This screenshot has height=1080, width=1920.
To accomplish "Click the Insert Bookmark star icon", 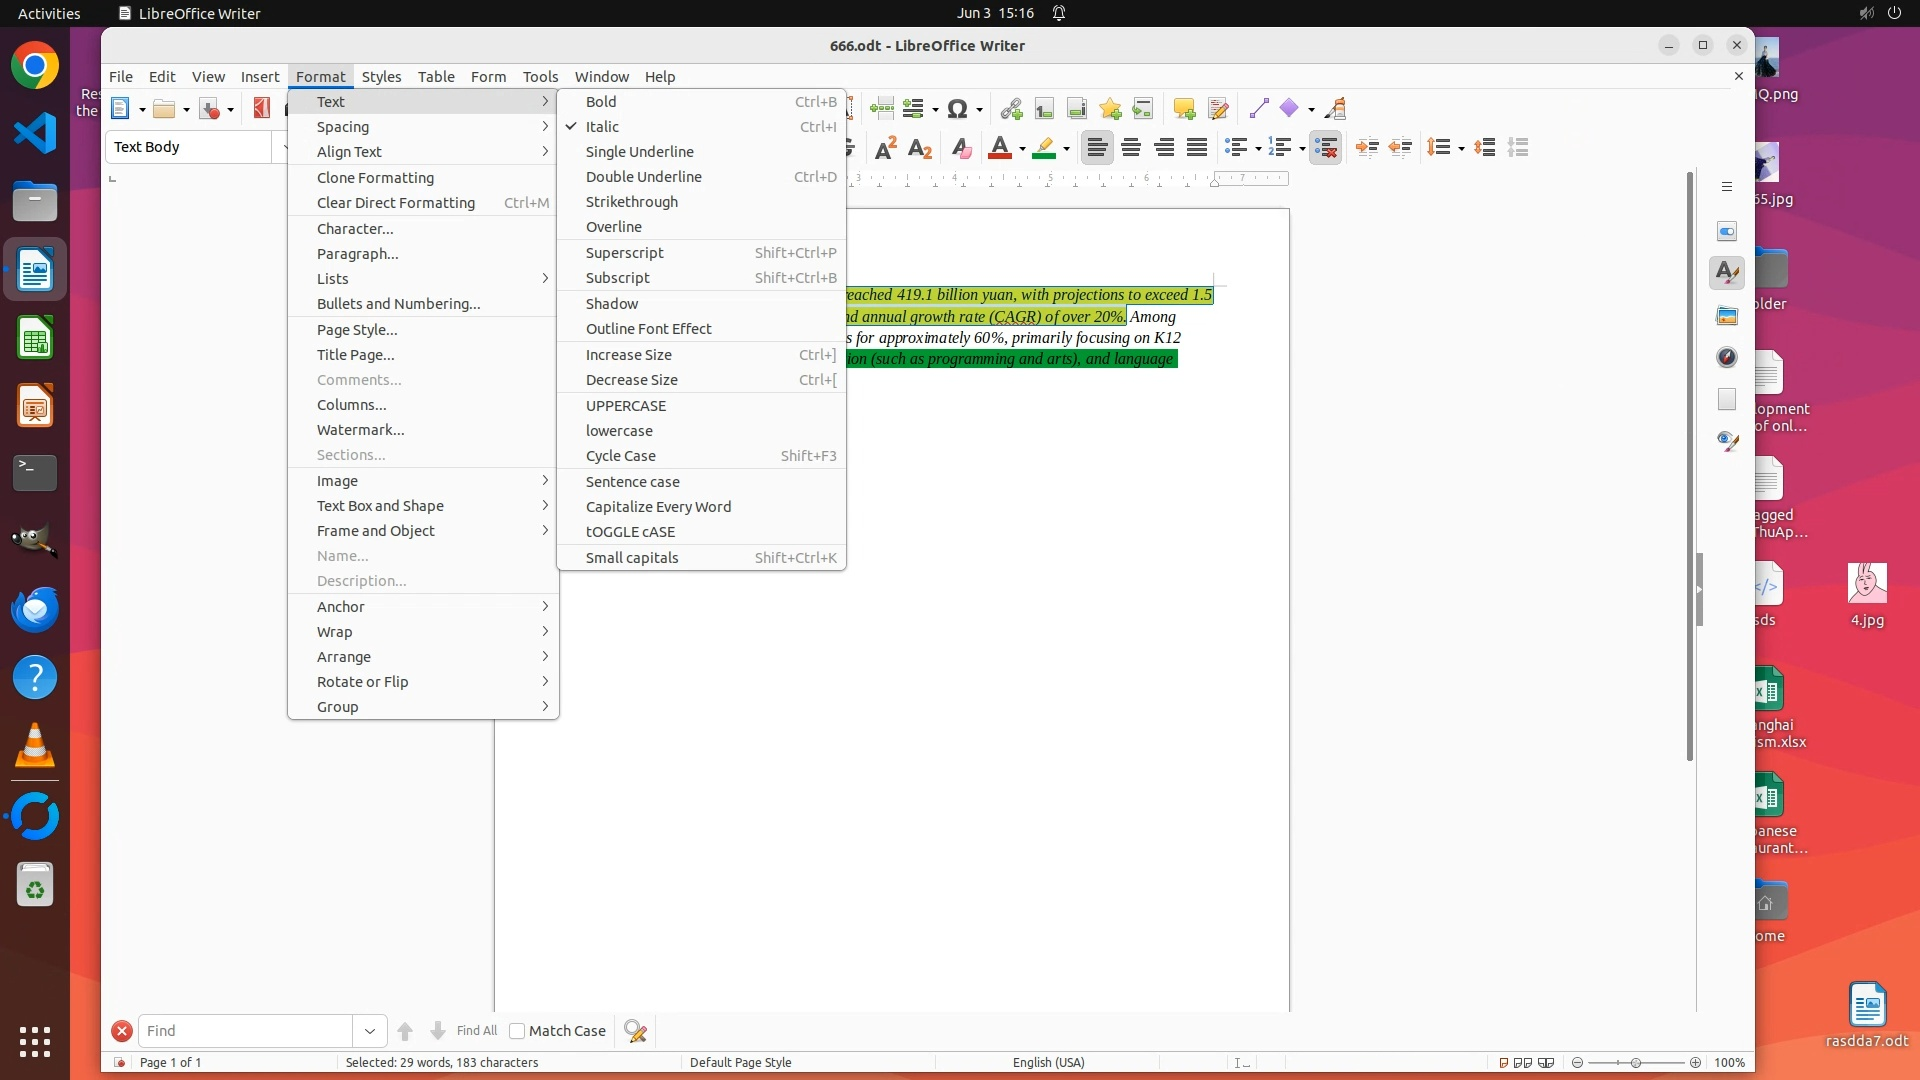I will click(1110, 109).
